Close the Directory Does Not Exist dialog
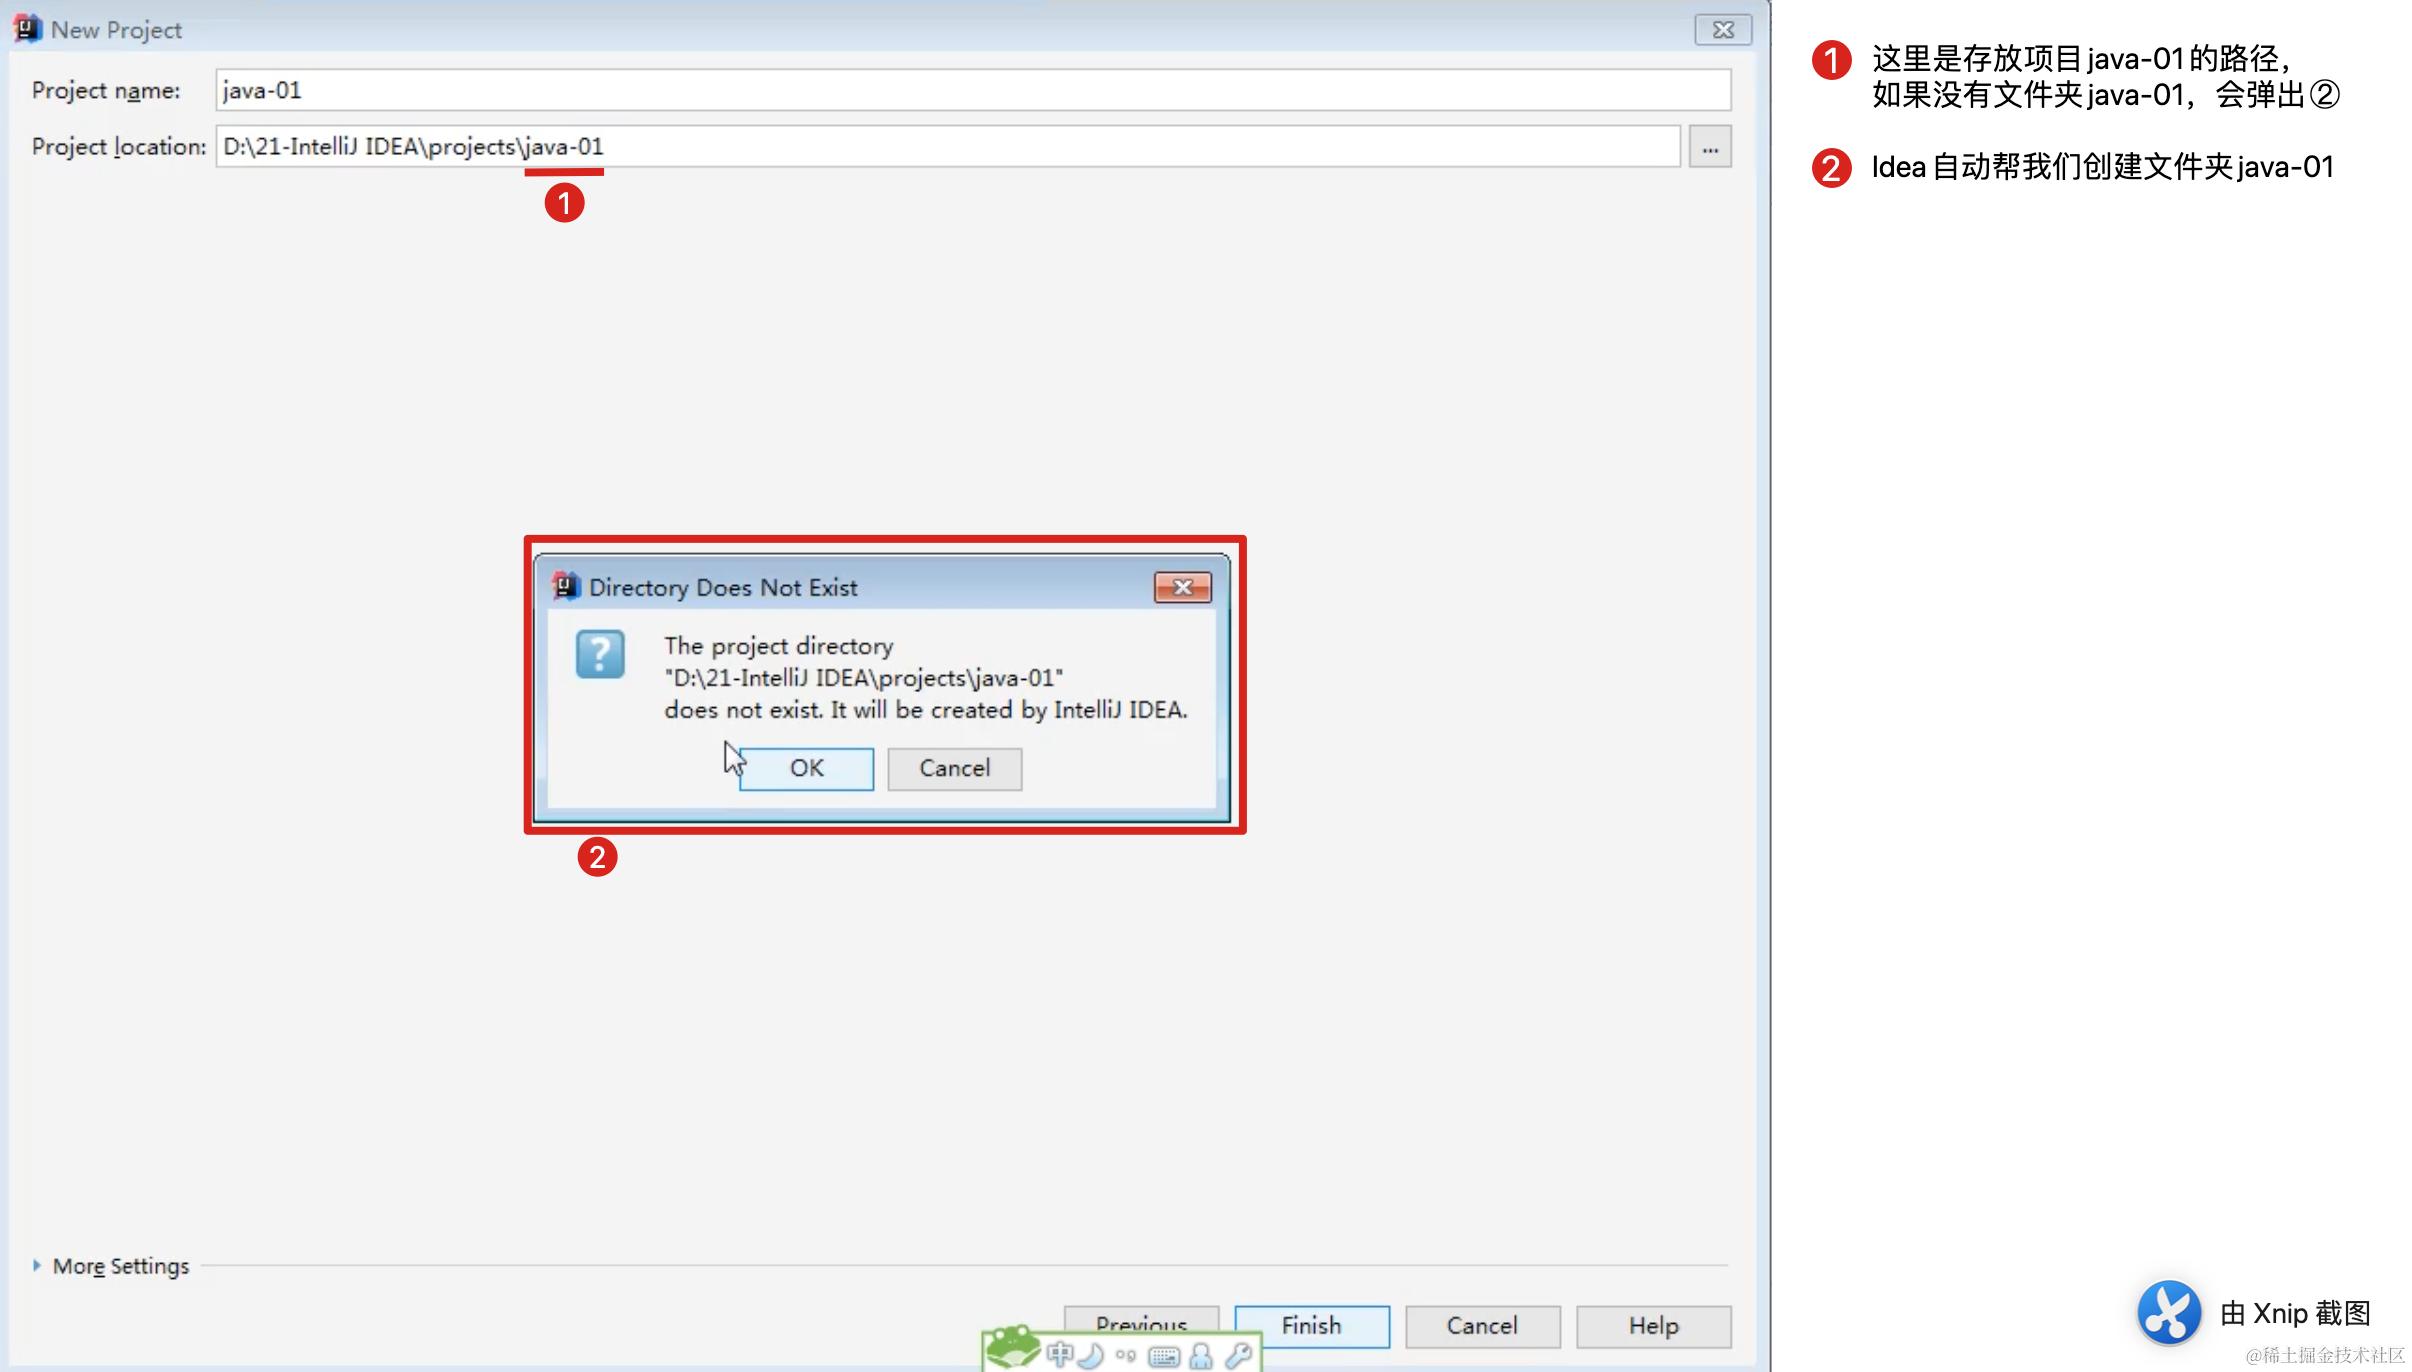The image size is (2412, 1372). (x=1182, y=587)
